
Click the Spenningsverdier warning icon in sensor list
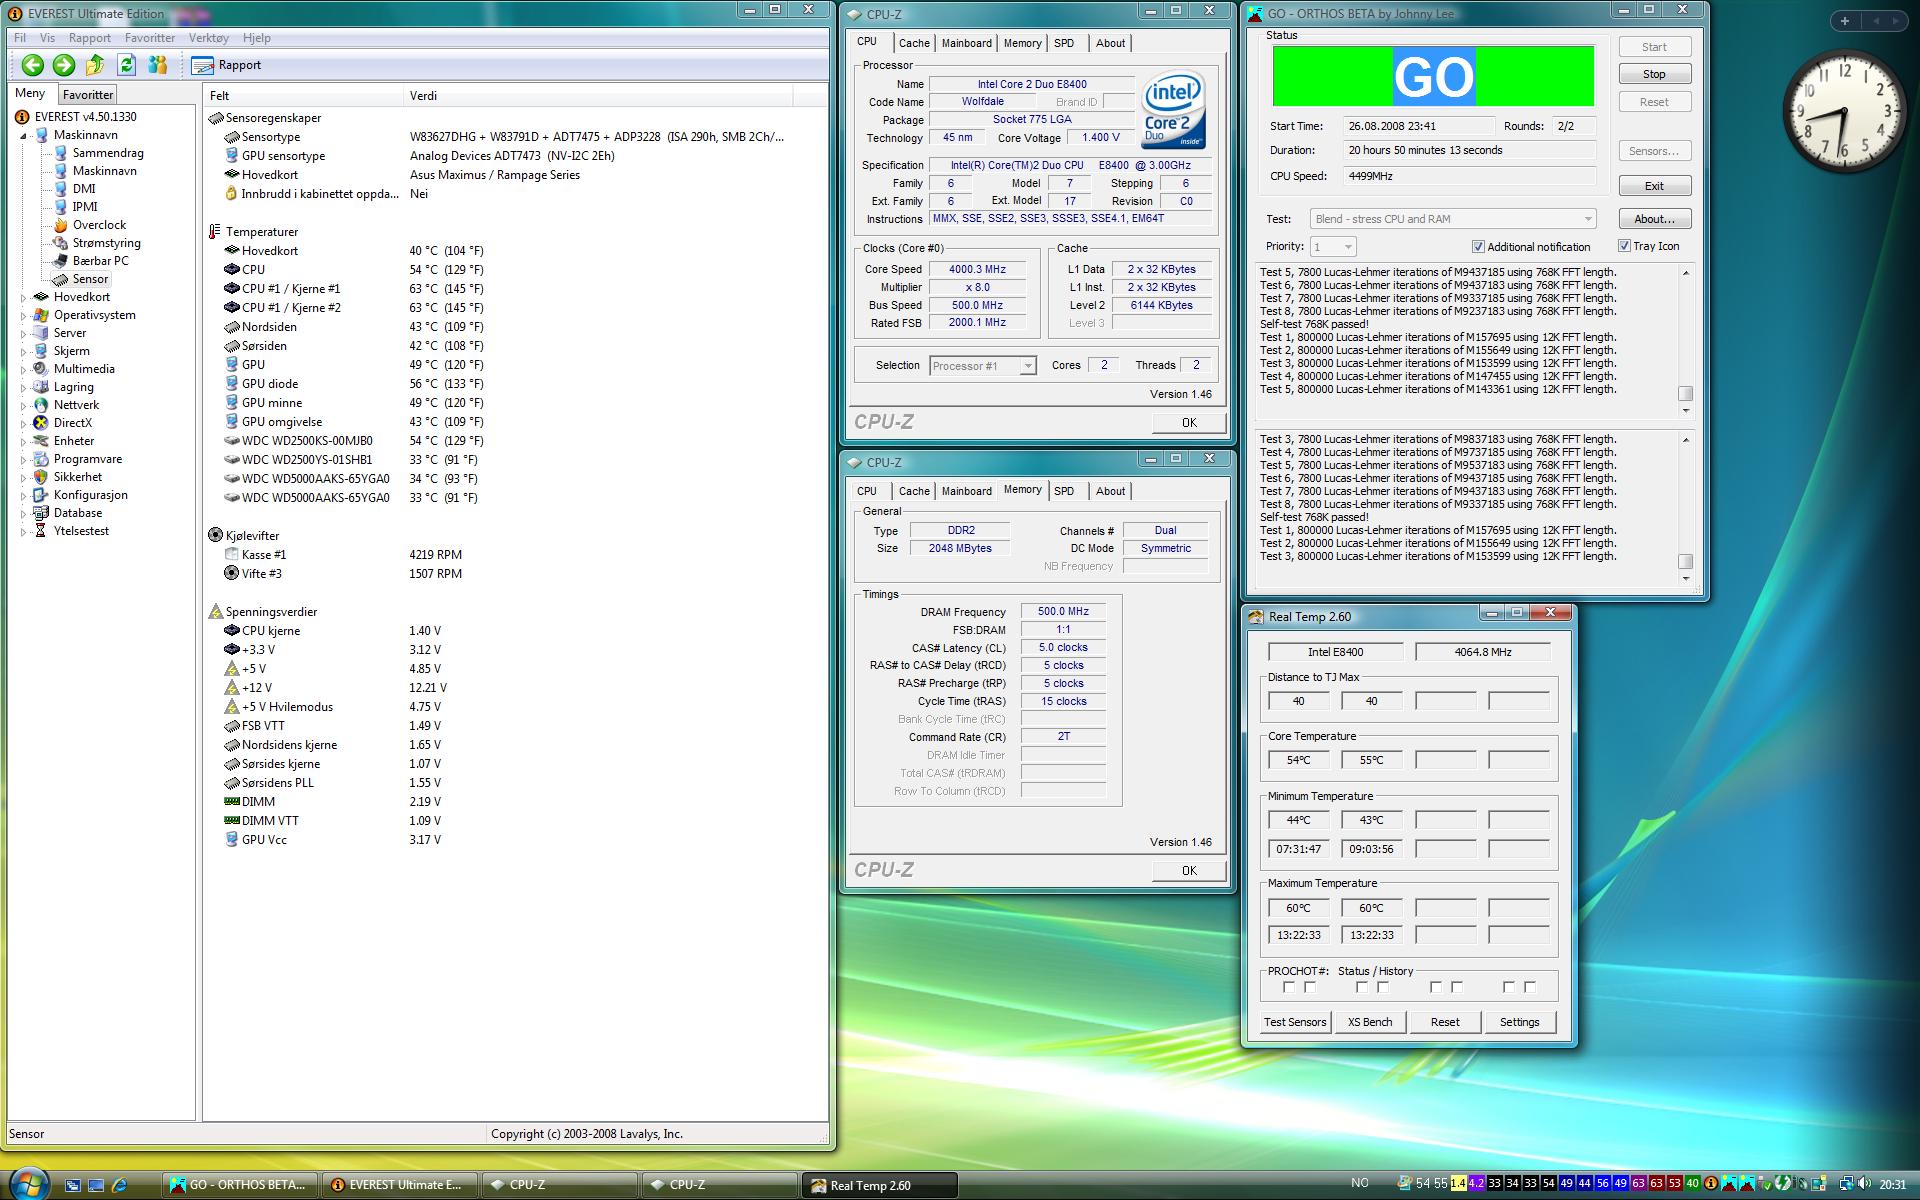(x=215, y=611)
